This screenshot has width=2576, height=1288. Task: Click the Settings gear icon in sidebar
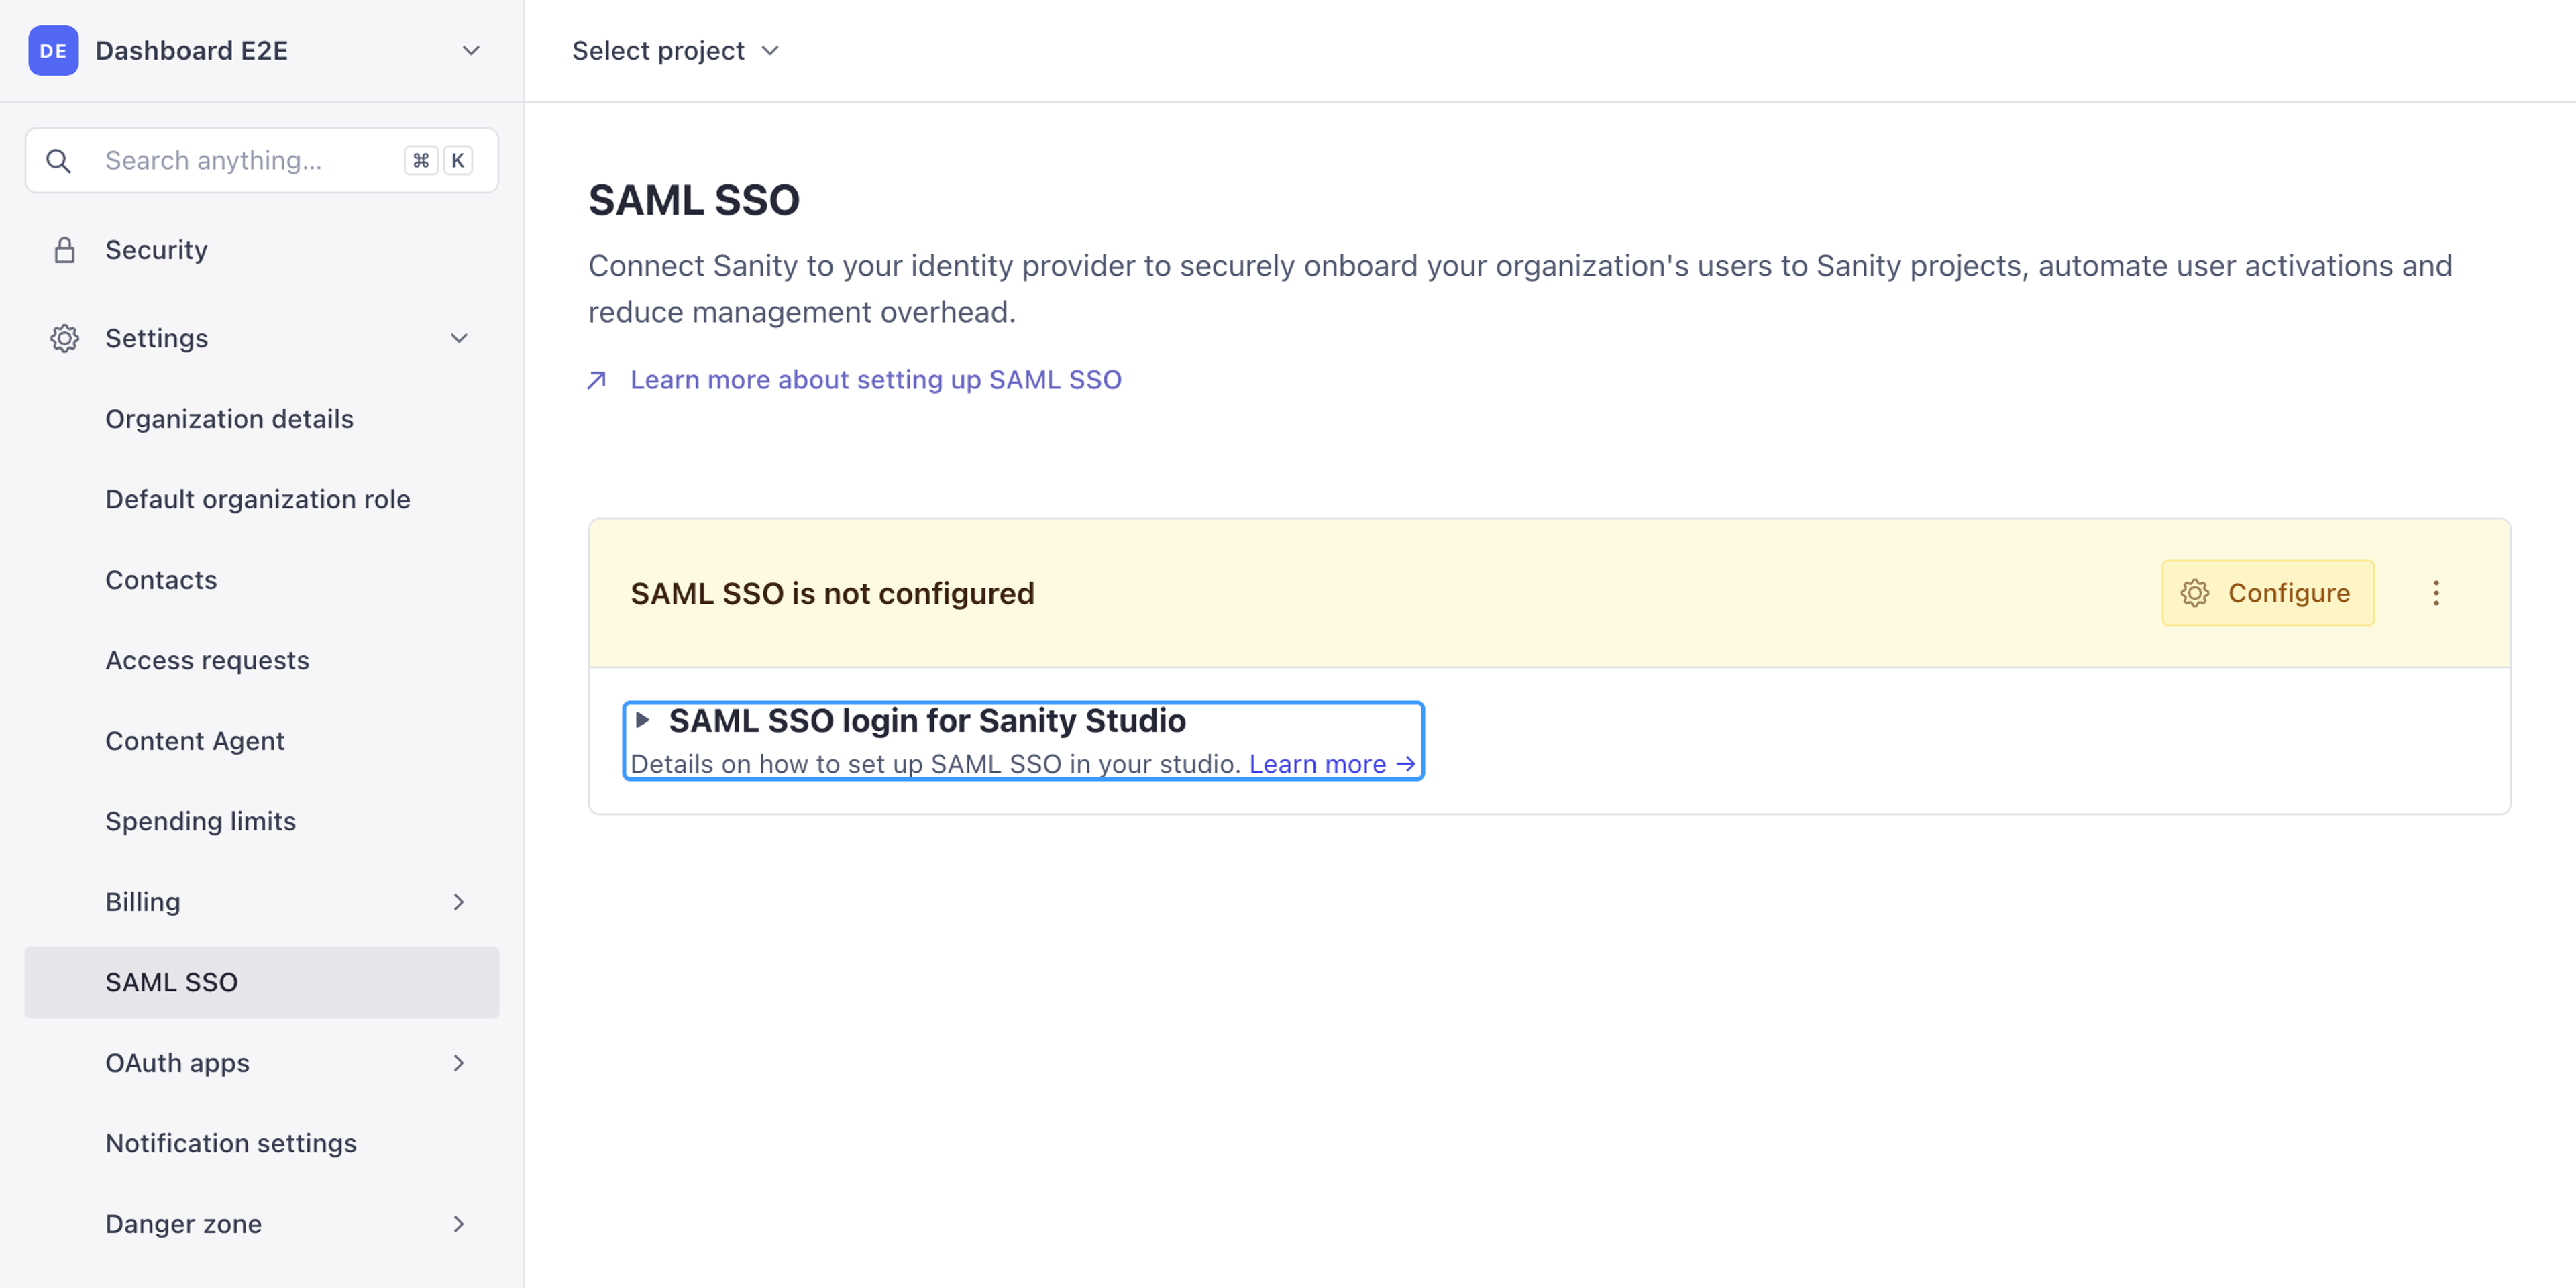pyautogui.click(x=64, y=338)
